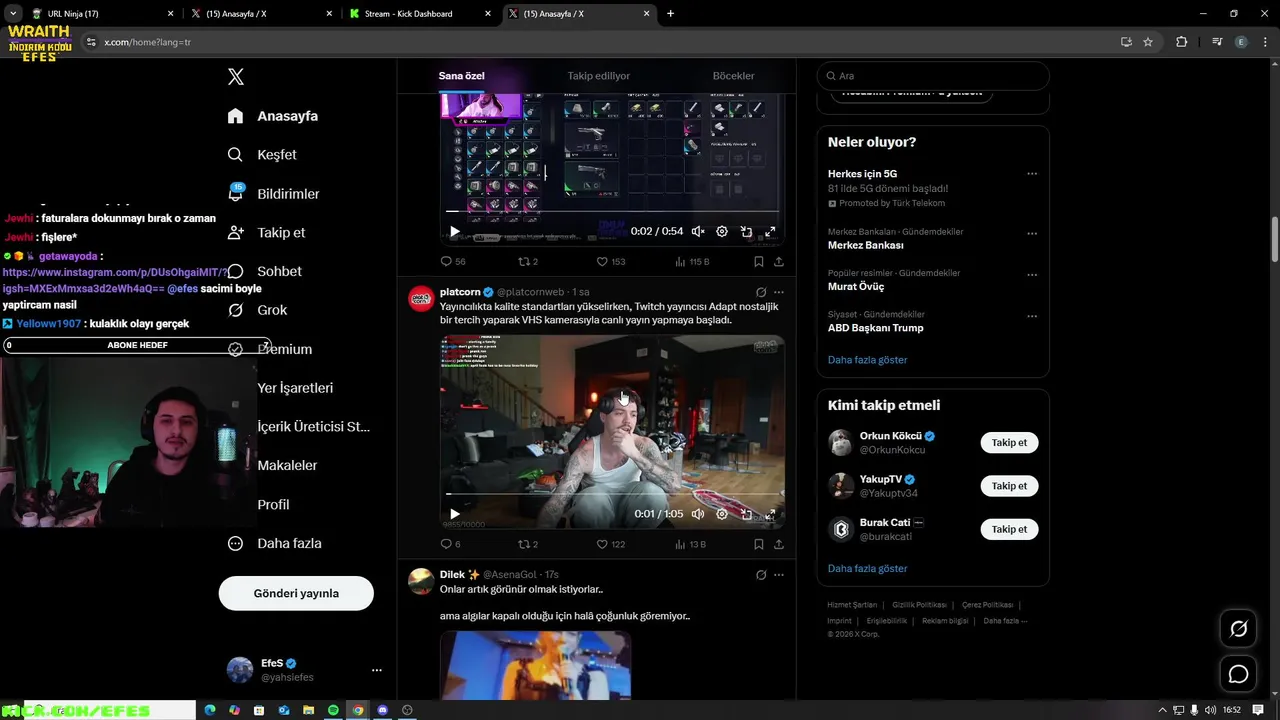Click Gönderi yayınla post button

296,593
